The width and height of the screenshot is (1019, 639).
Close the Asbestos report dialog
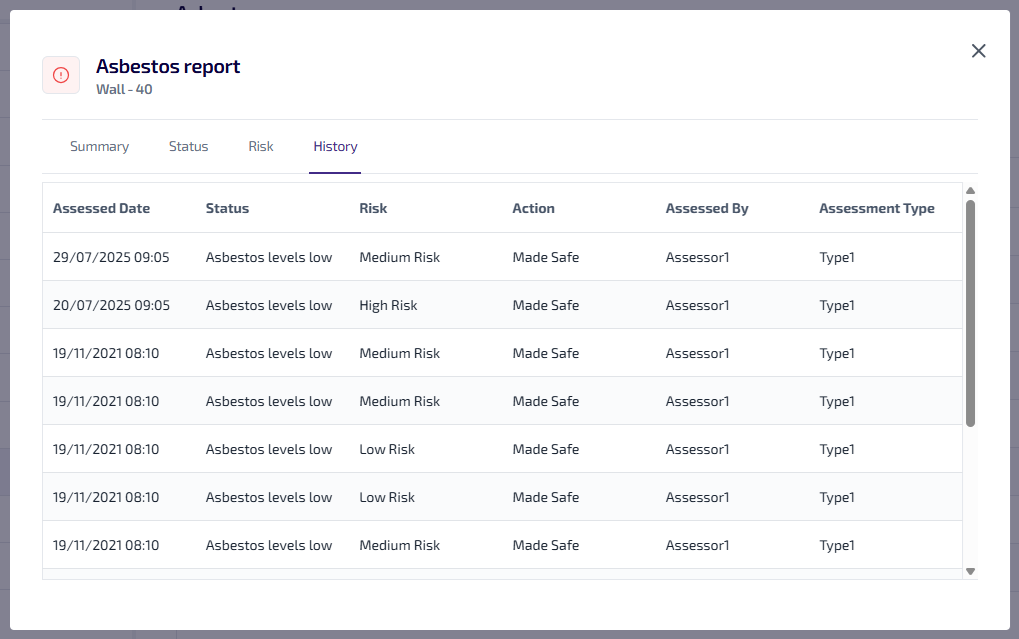click(978, 51)
